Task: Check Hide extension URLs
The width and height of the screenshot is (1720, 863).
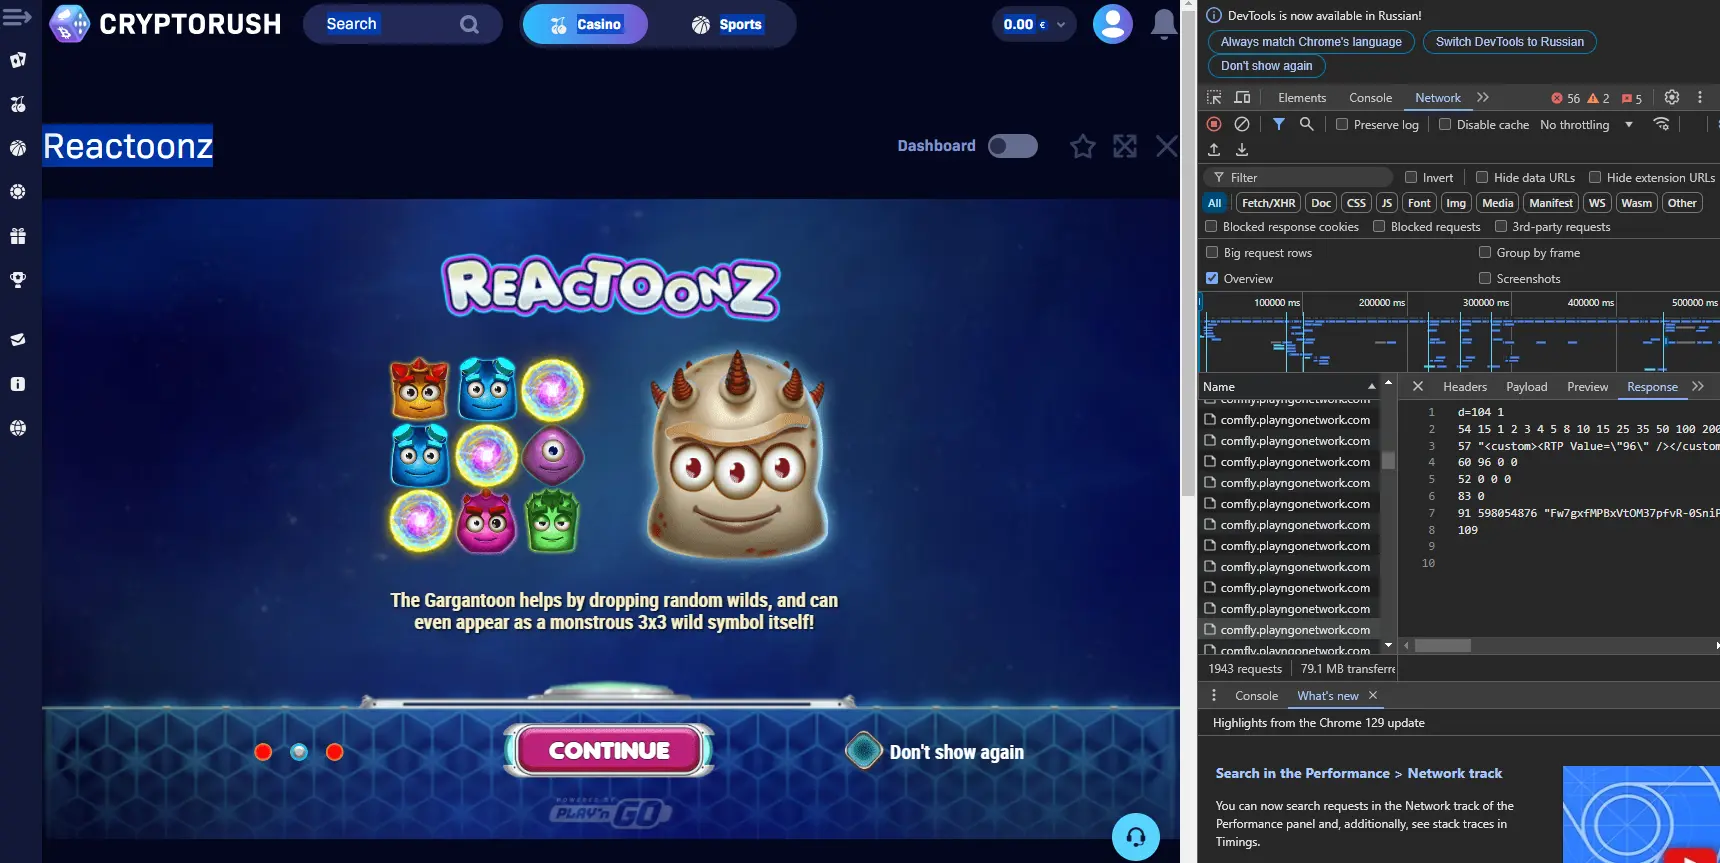Action: 1595,177
